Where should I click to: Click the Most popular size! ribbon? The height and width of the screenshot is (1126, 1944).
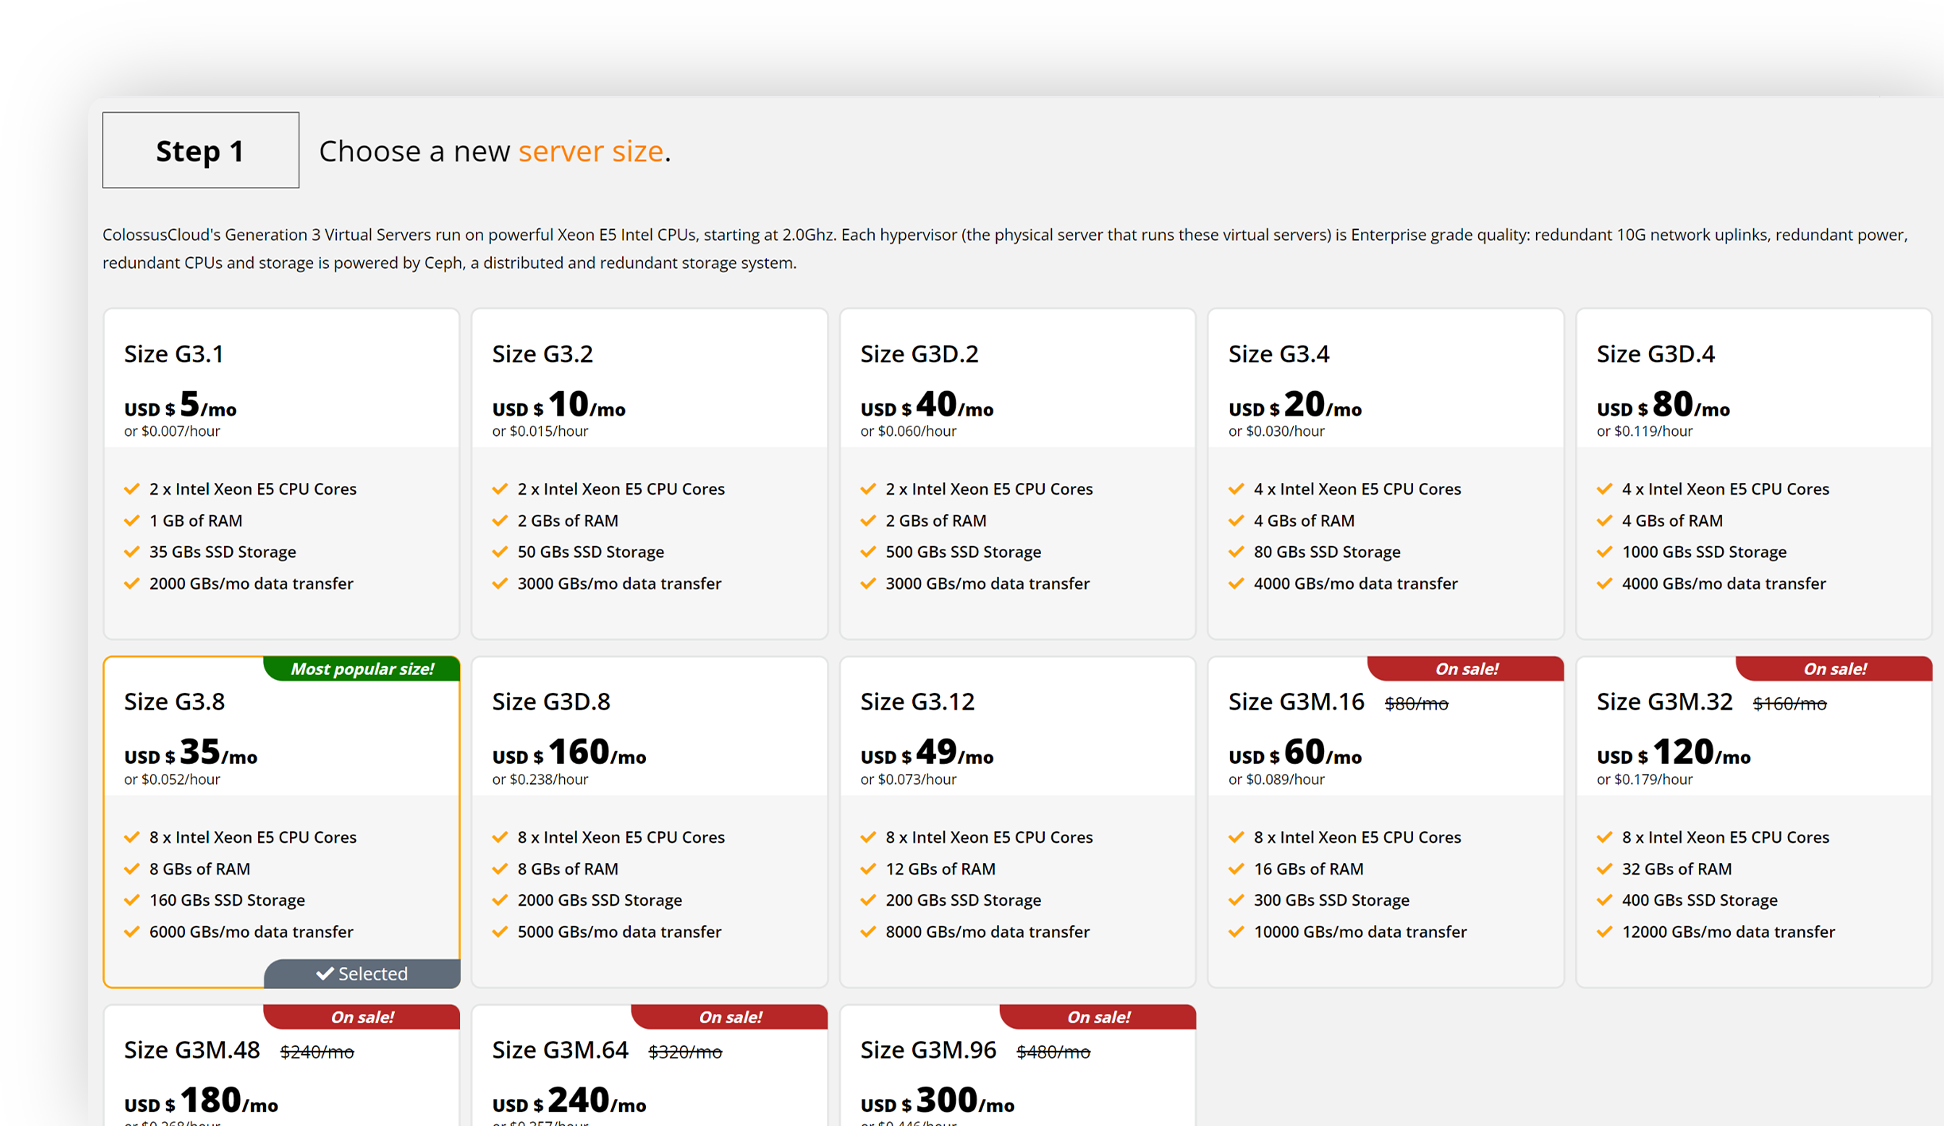click(361, 668)
